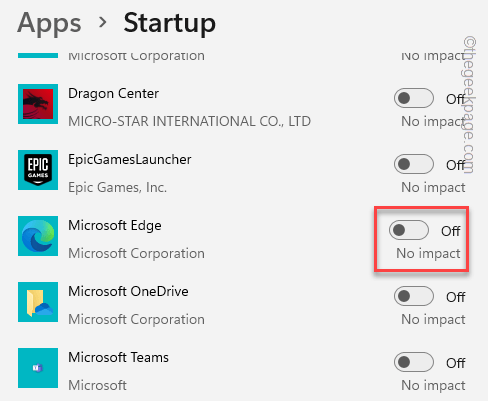
Task: Click the Startup page heading
Action: tap(170, 24)
